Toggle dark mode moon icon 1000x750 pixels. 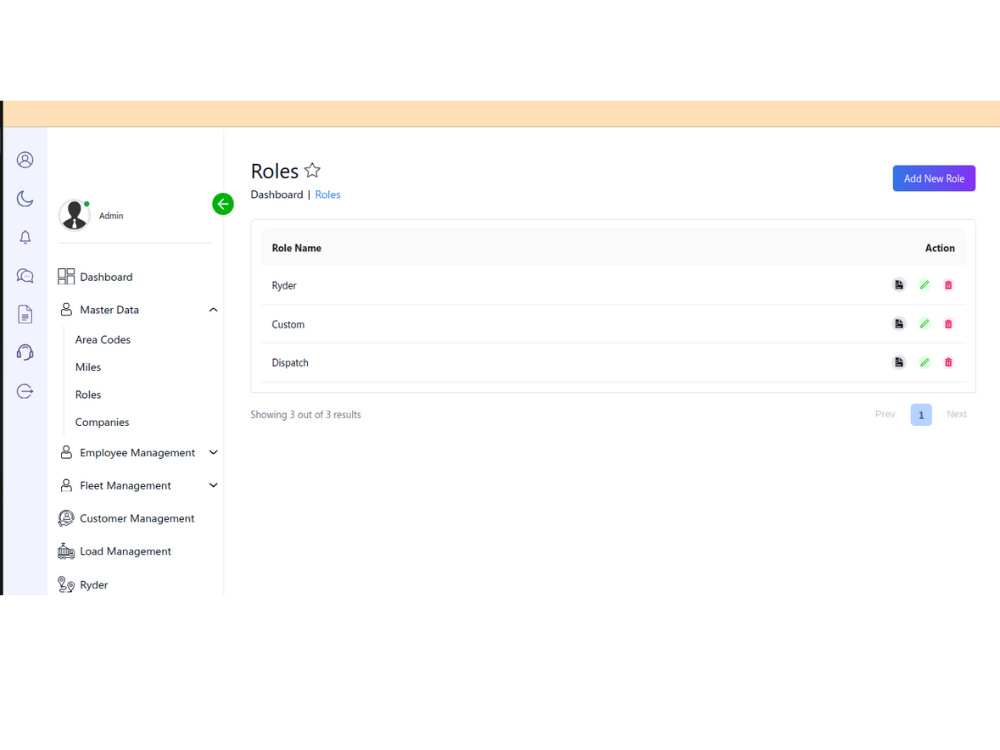coord(25,198)
